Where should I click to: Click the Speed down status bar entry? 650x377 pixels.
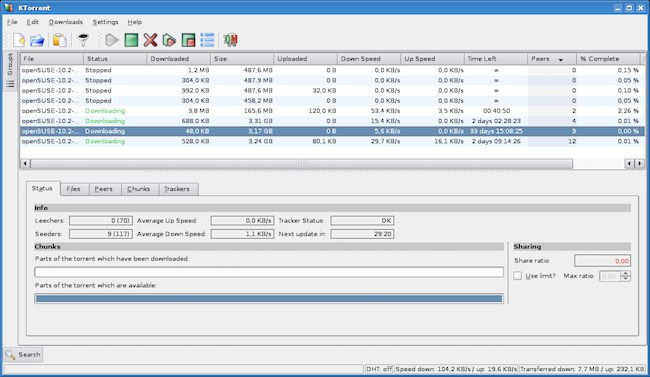[x=456, y=369]
